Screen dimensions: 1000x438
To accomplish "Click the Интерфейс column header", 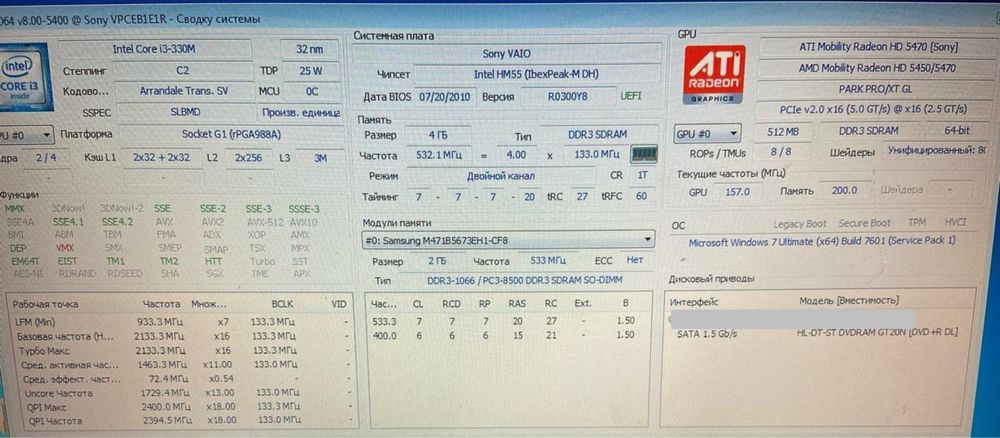I will point(693,302).
